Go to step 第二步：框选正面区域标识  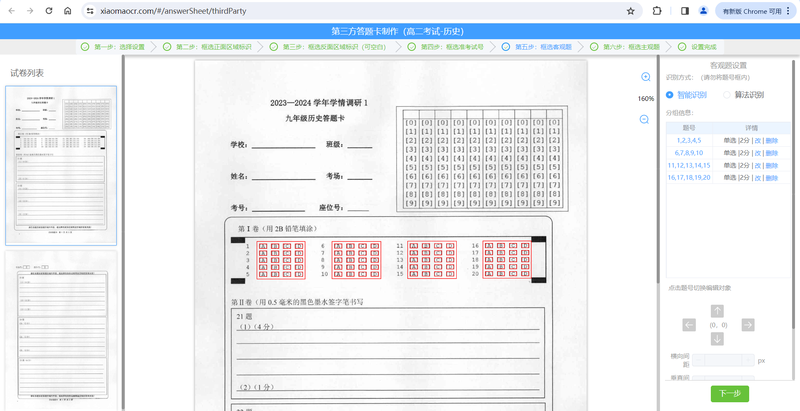[x=207, y=47]
